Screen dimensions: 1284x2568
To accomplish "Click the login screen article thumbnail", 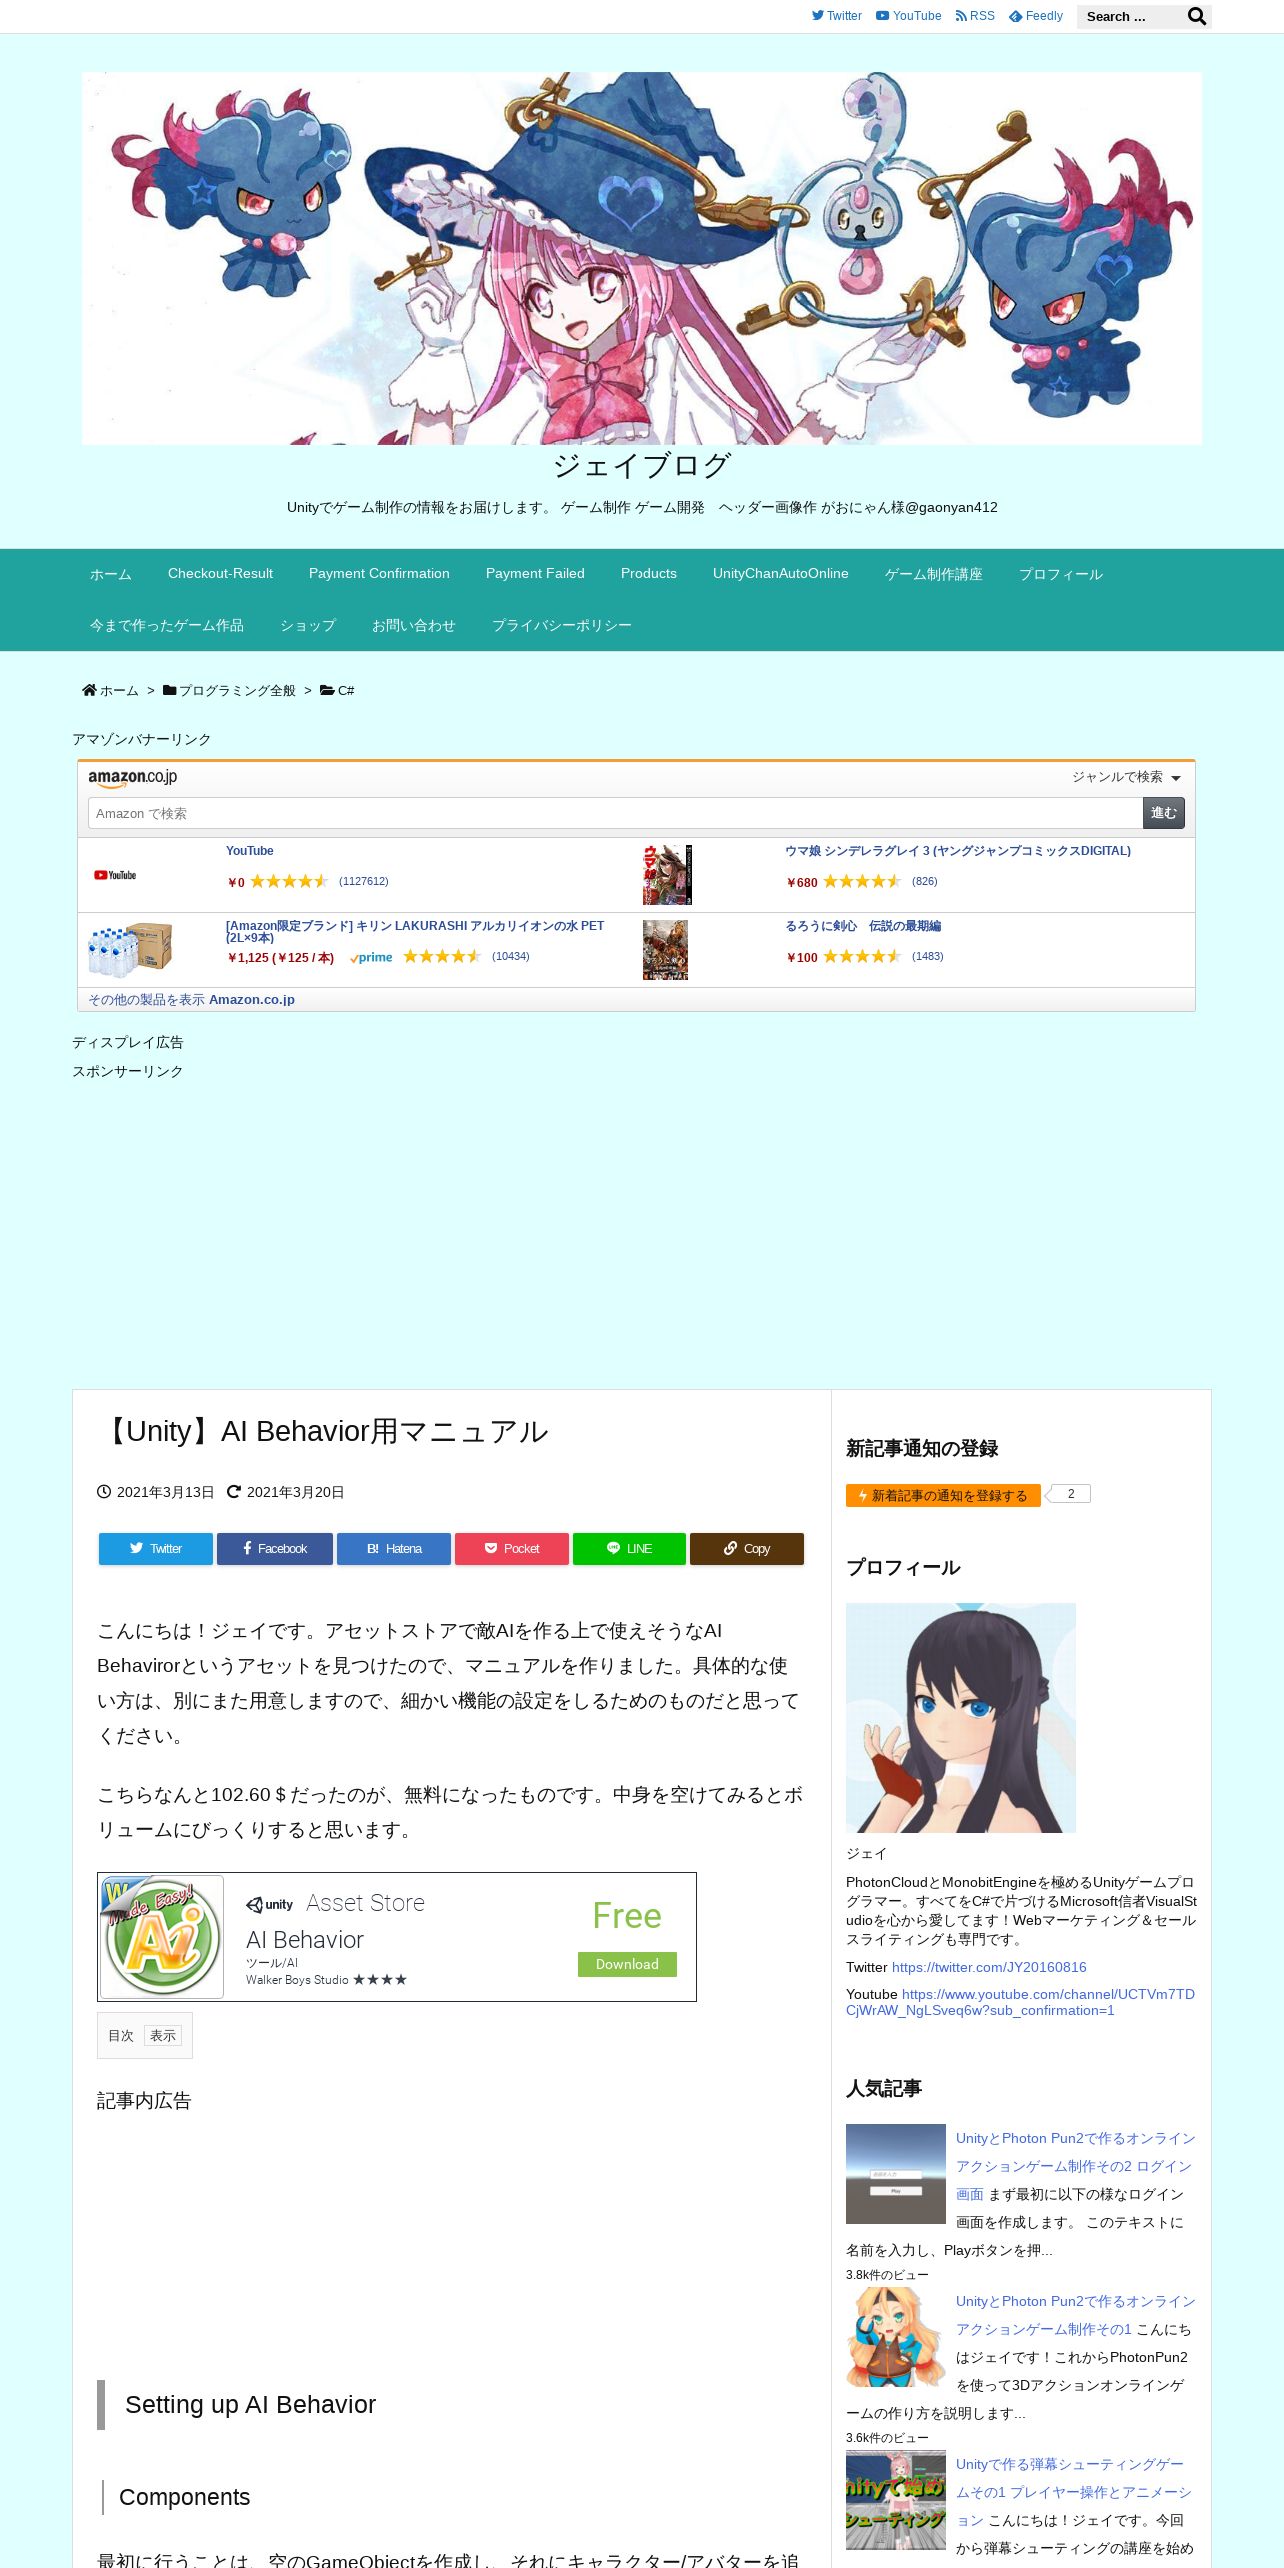I will (896, 2174).
